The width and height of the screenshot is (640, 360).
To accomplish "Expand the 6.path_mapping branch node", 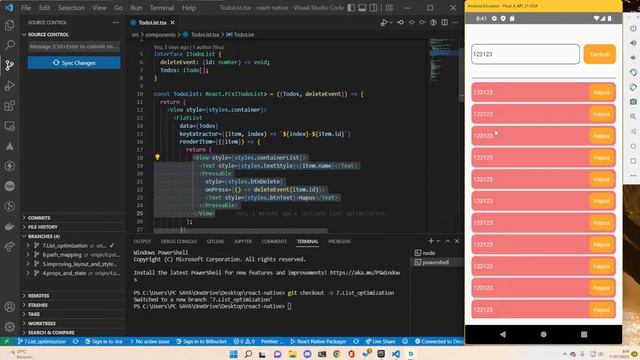I will click(28, 255).
